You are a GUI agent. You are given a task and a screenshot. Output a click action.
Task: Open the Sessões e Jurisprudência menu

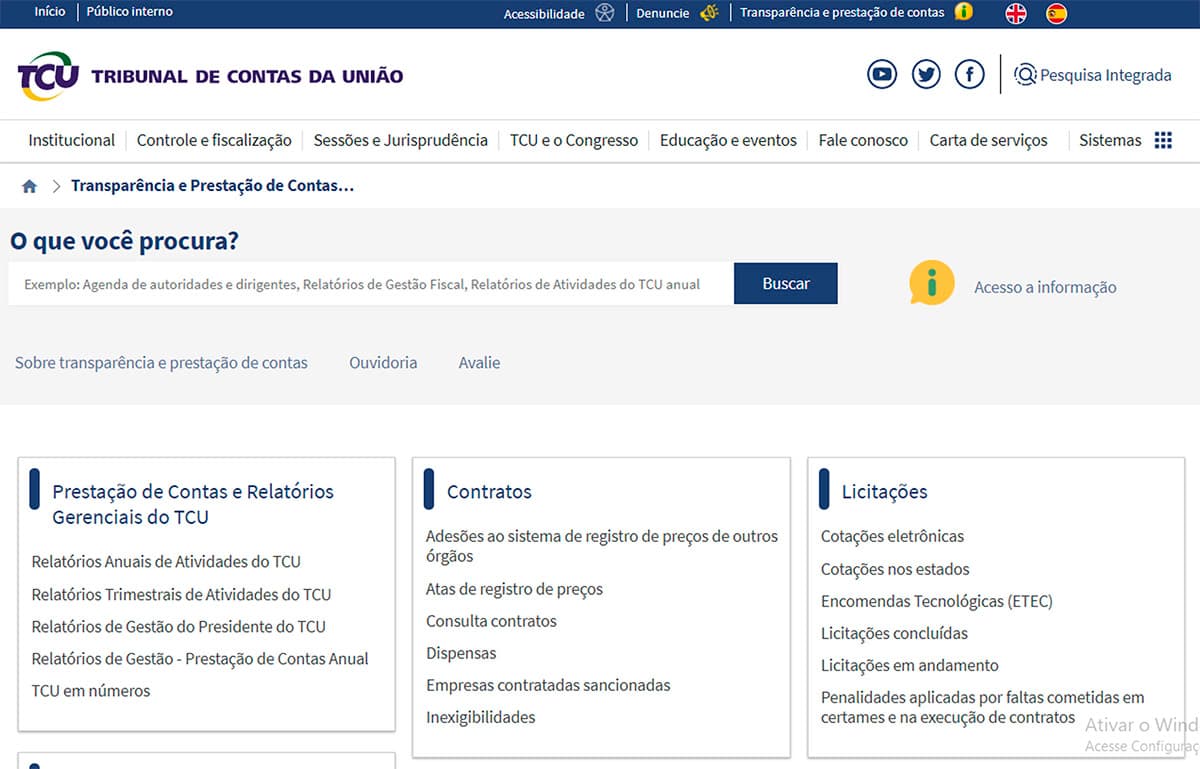point(399,141)
